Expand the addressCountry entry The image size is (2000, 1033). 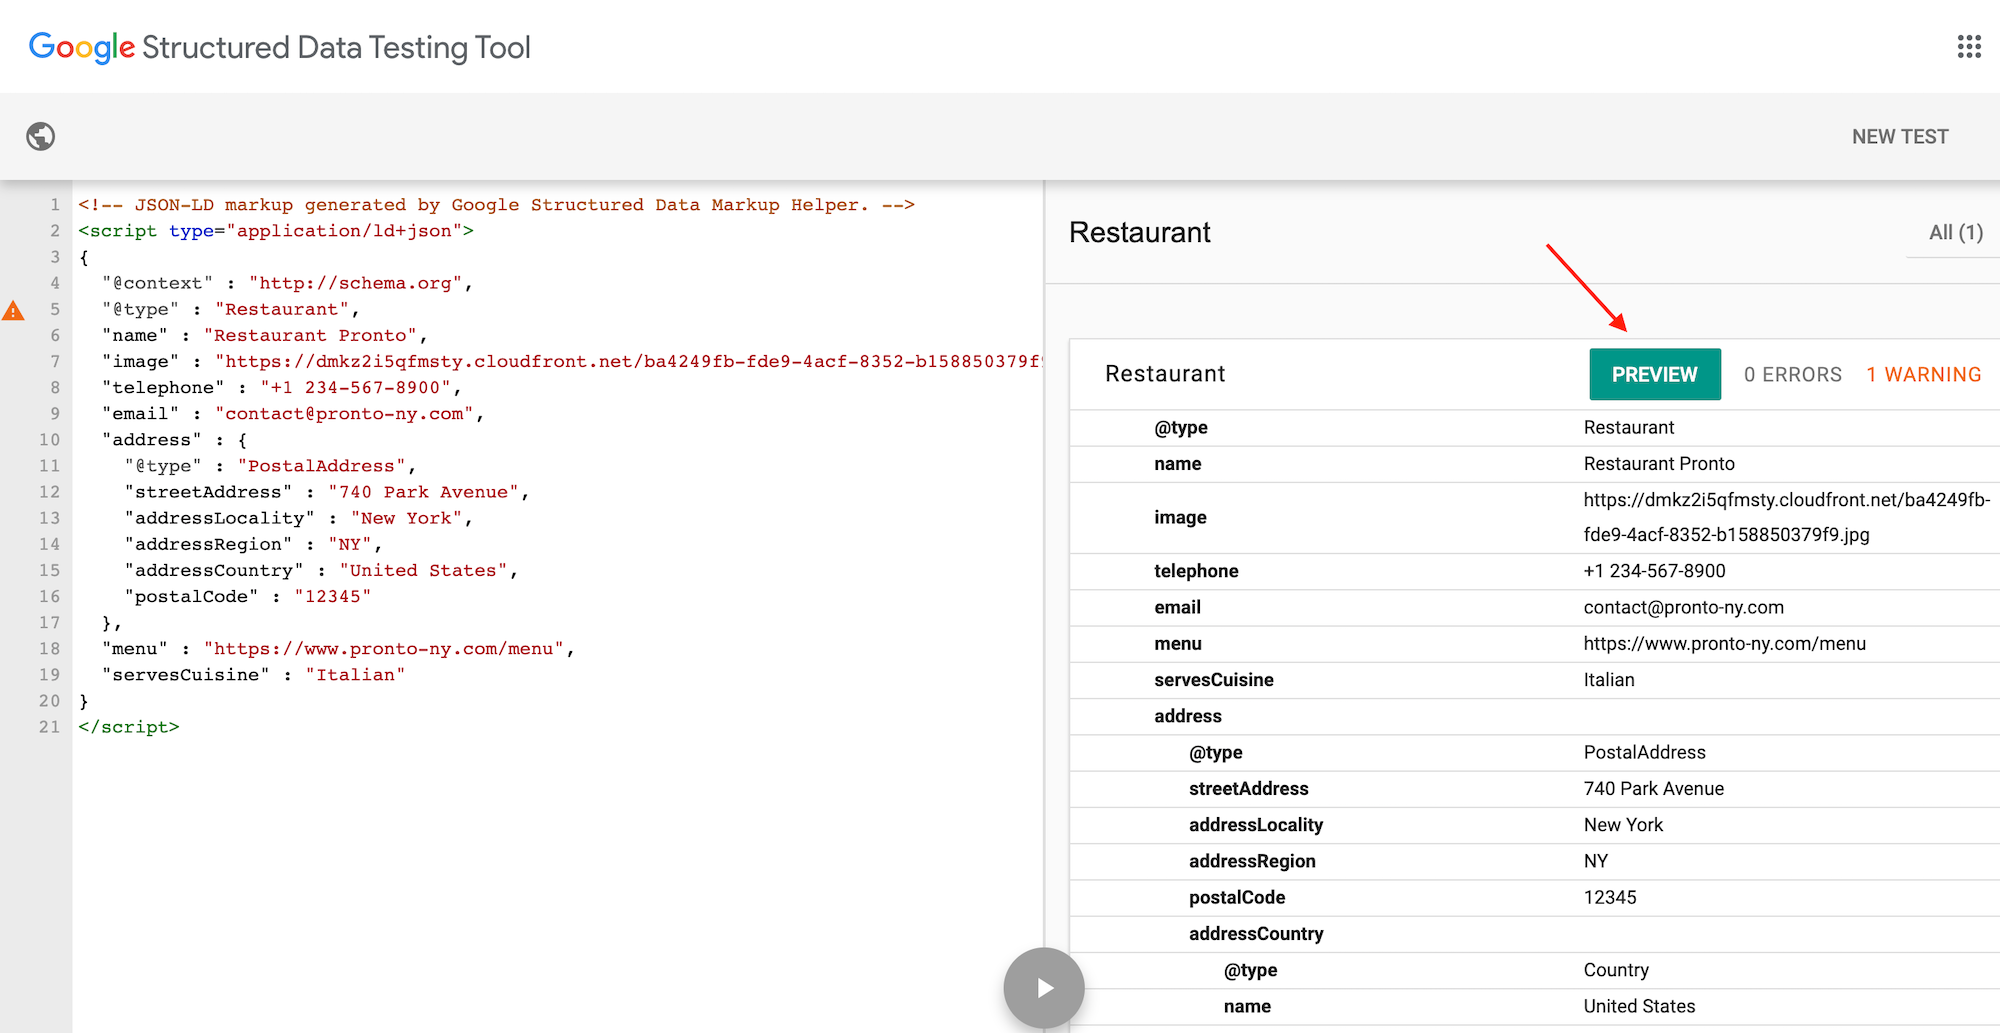[x=1256, y=933]
